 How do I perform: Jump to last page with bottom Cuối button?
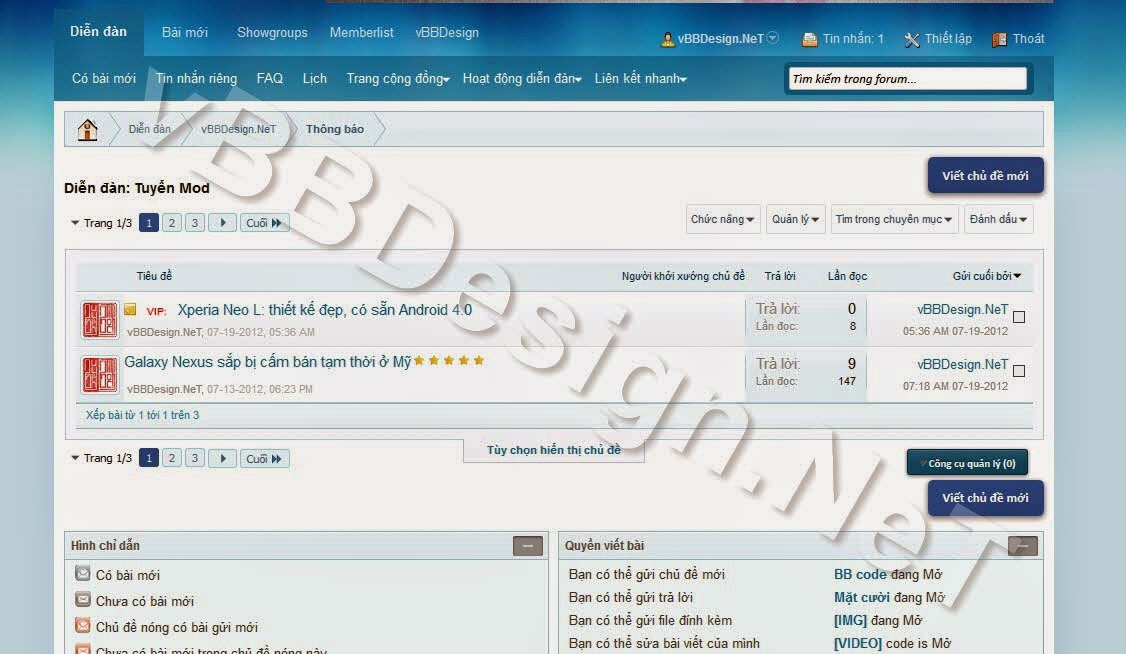[x=264, y=458]
